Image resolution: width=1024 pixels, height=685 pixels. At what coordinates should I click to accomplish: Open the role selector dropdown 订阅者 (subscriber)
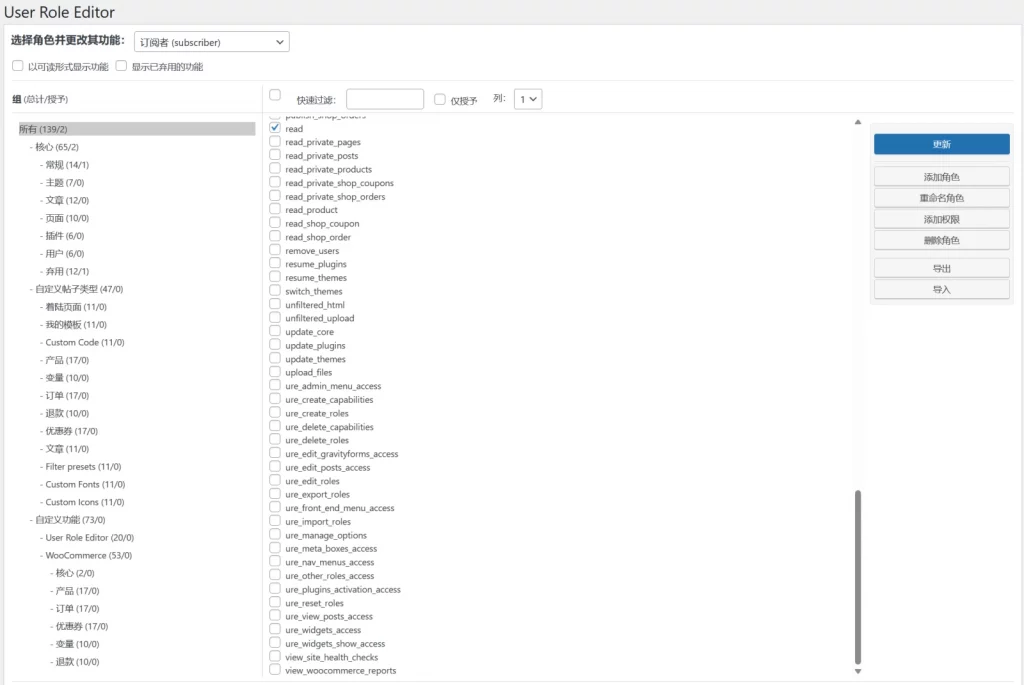click(x=211, y=42)
